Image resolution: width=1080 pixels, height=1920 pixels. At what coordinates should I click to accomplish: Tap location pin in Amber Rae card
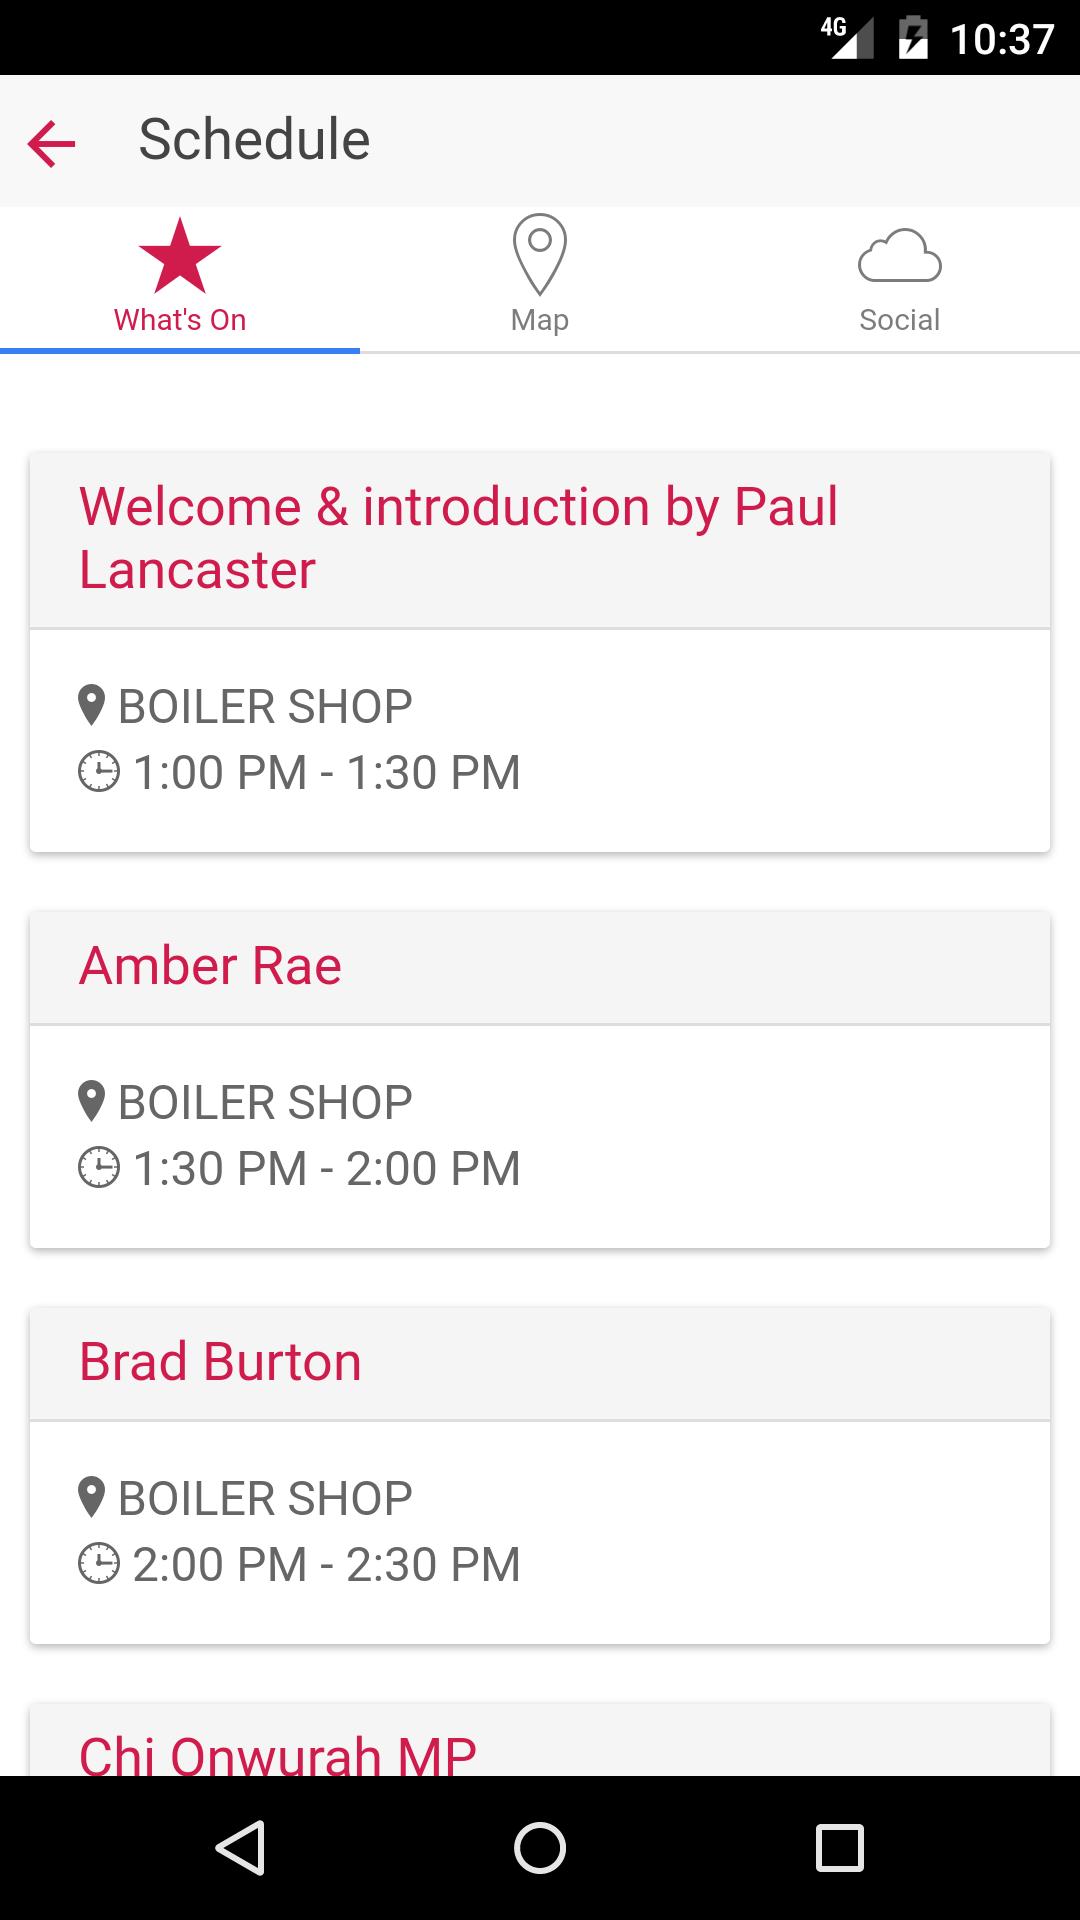pos(91,1101)
